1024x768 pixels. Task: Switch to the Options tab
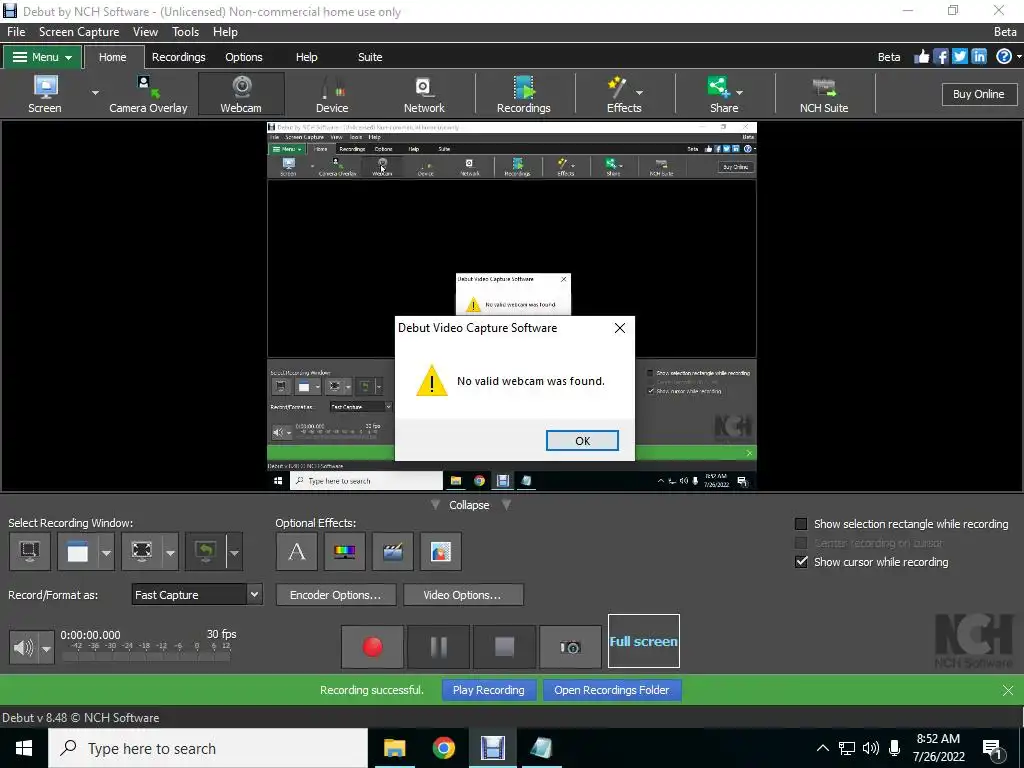pyautogui.click(x=244, y=57)
